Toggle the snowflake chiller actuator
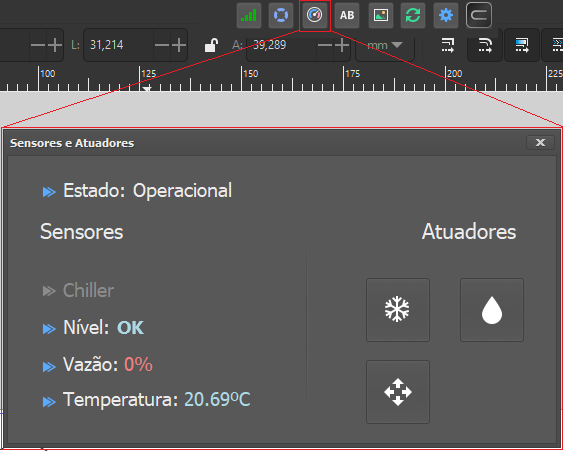Viewport: 563px width, 451px height. [398, 310]
